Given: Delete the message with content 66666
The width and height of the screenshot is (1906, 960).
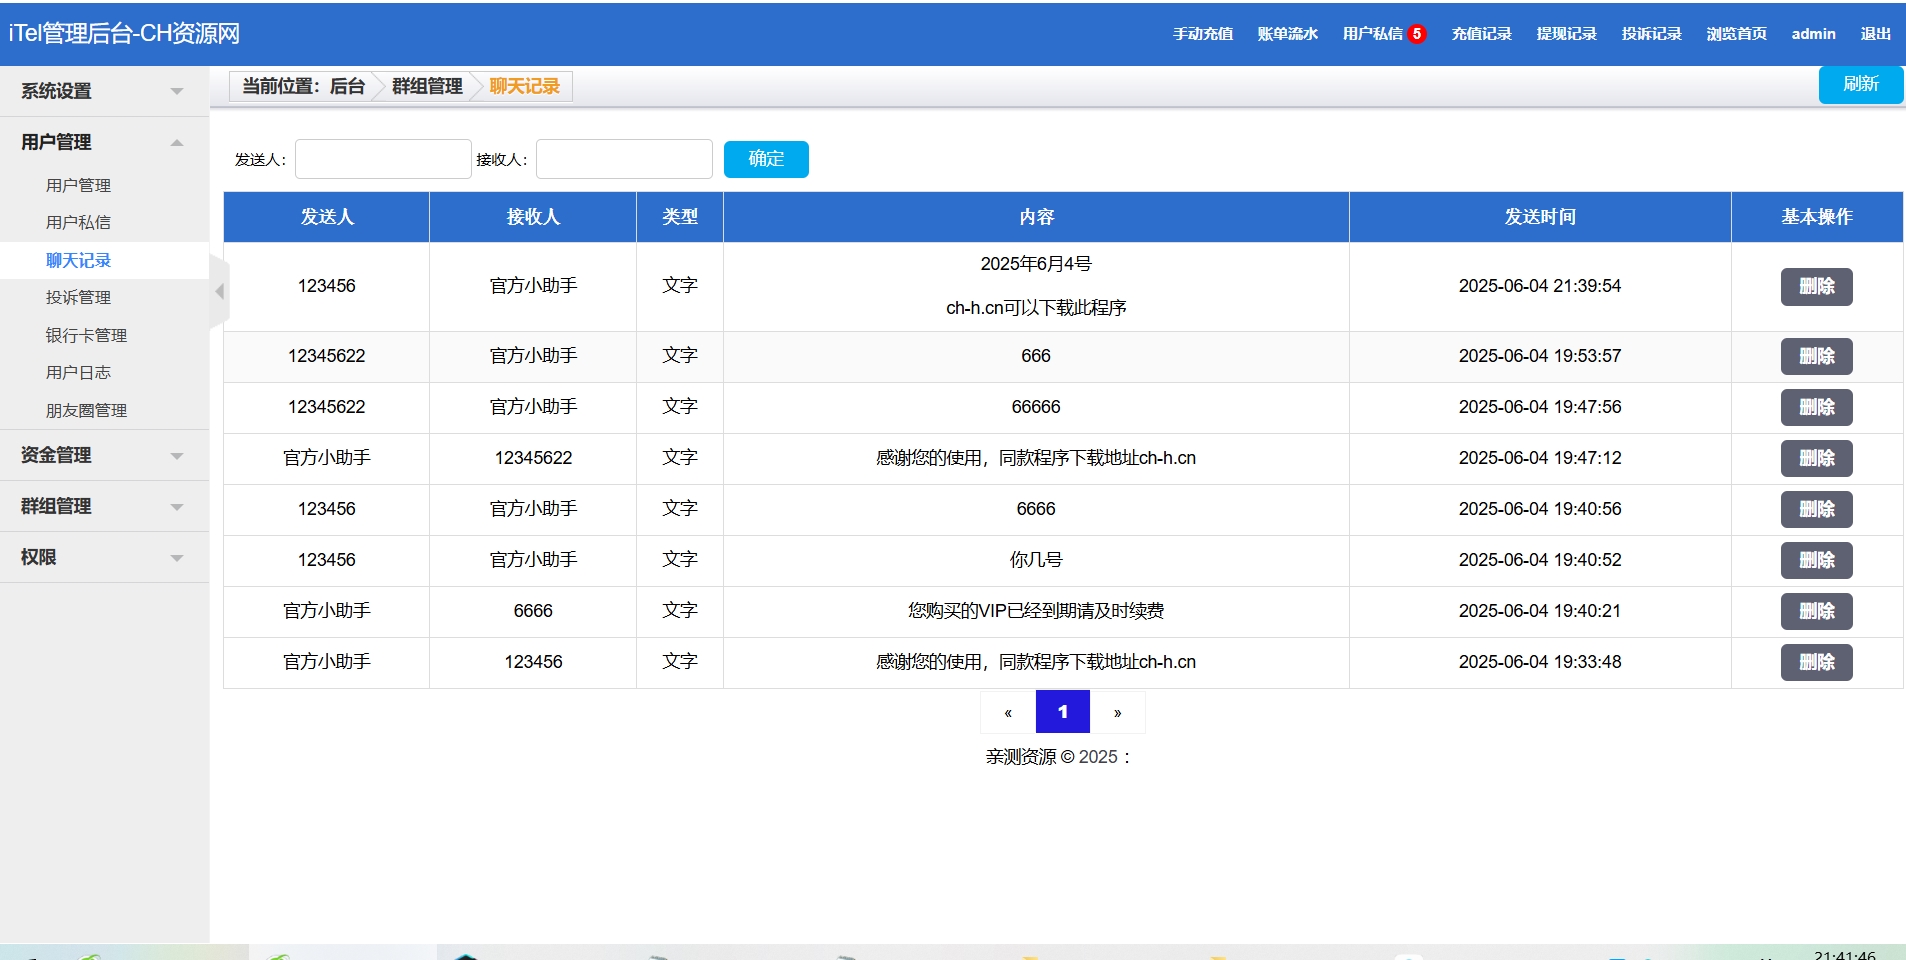Looking at the screenshot, I should (1816, 408).
